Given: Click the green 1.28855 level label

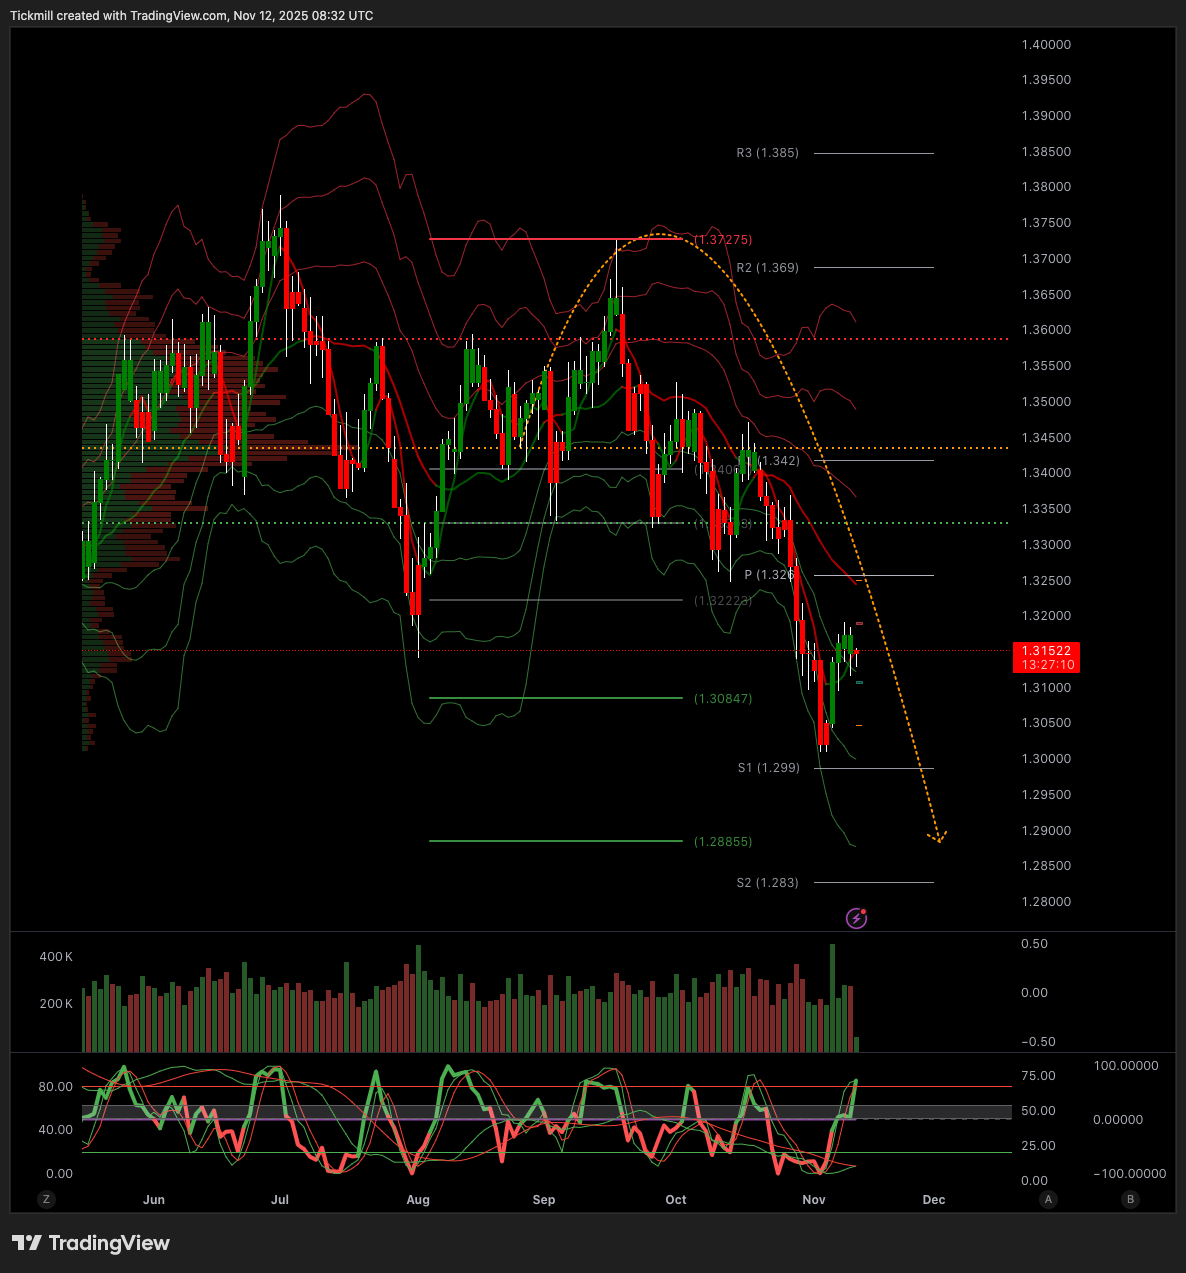Looking at the screenshot, I should click(x=723, y=842).
